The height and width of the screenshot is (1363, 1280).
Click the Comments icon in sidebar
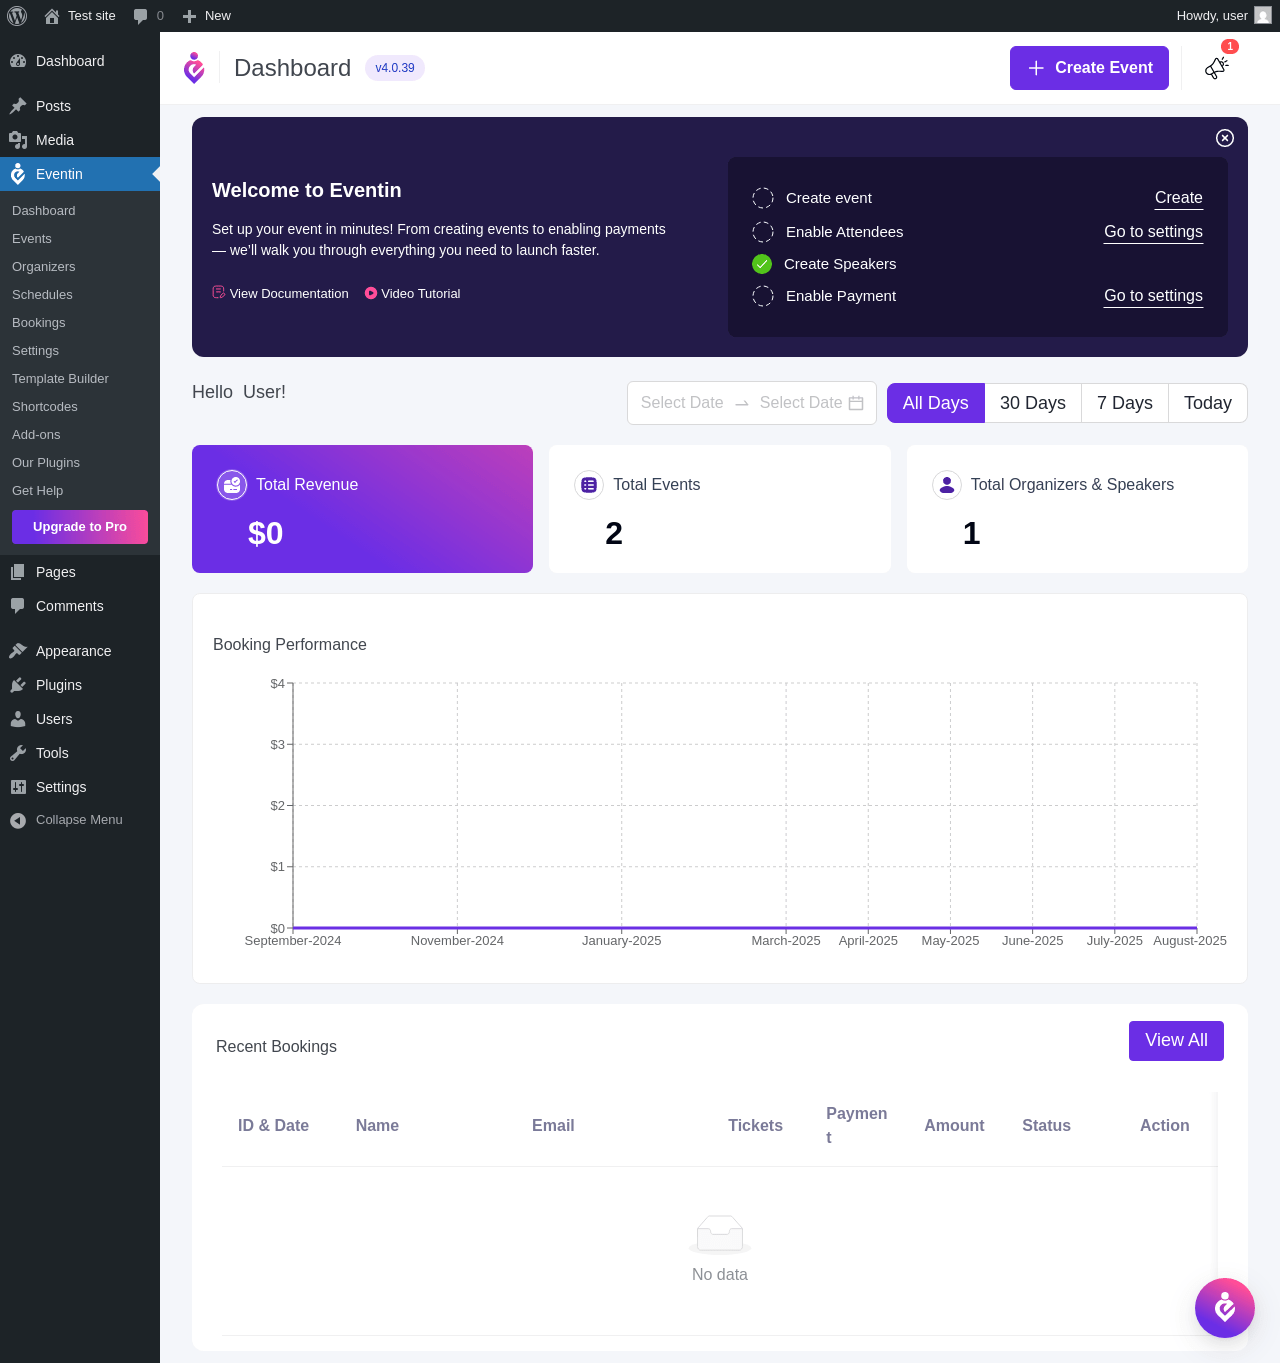[18, 606]
